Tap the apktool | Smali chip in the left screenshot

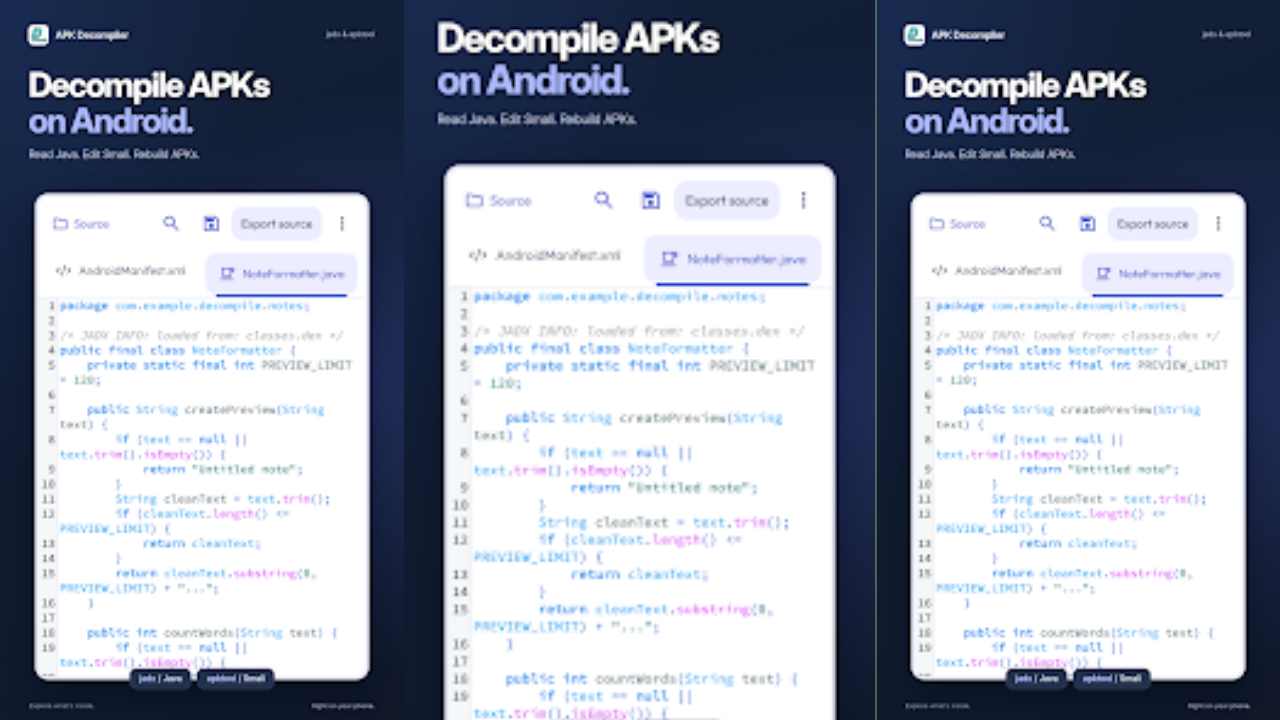pyautogui.click(x=235, y=678)
